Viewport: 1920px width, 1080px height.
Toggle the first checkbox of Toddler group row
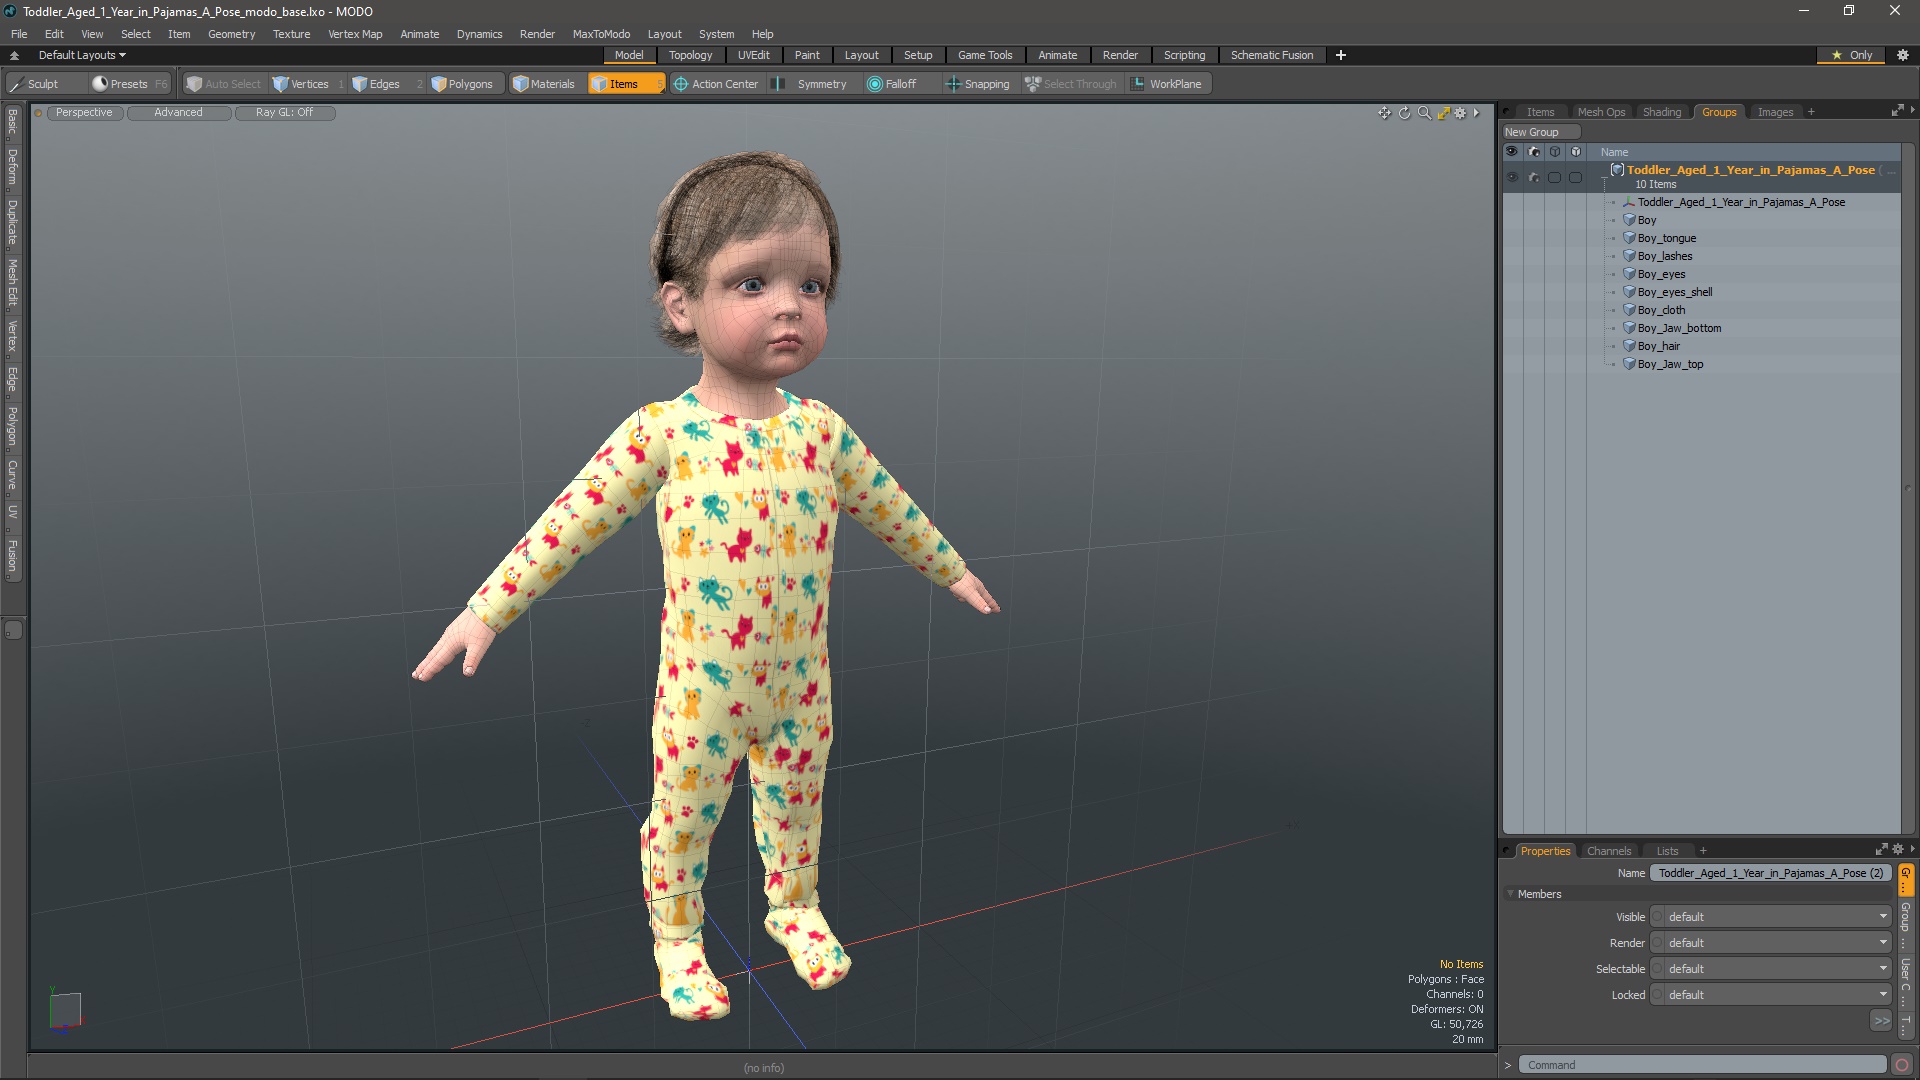coord(1554,177)
